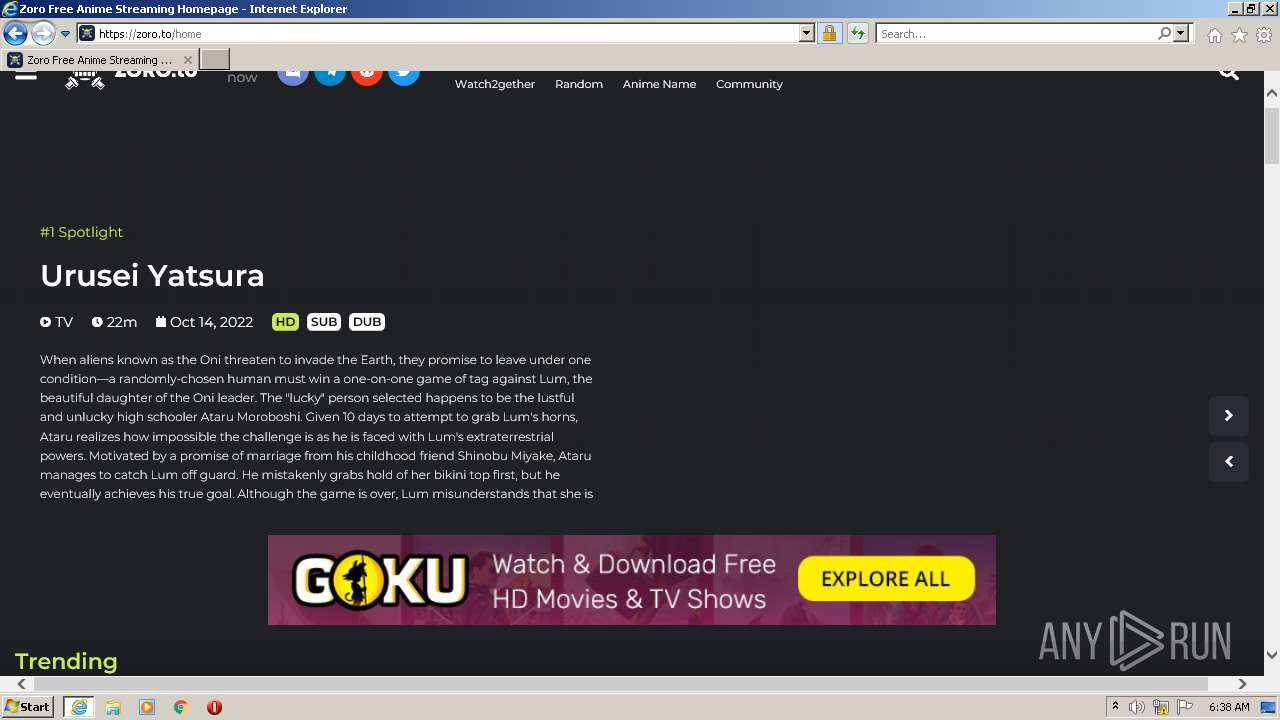Refresh the page with green arrows icon

coord(857,34)
